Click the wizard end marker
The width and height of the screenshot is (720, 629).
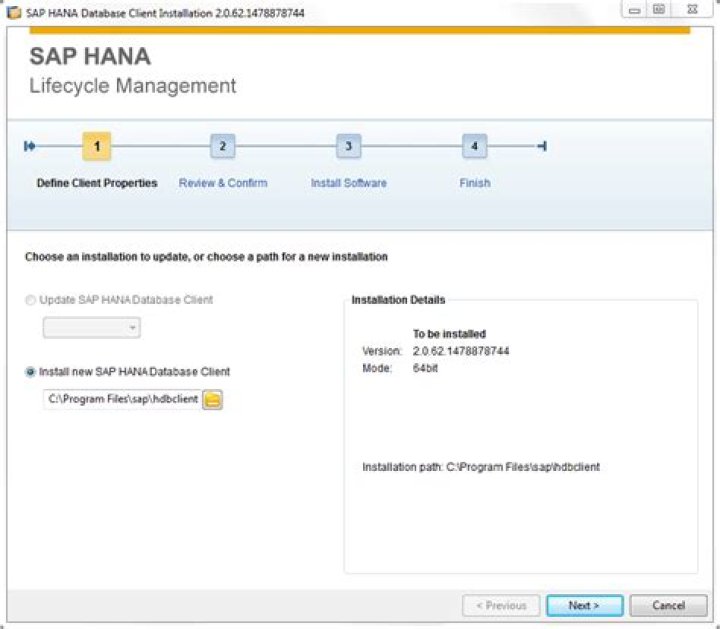(541, 146)
